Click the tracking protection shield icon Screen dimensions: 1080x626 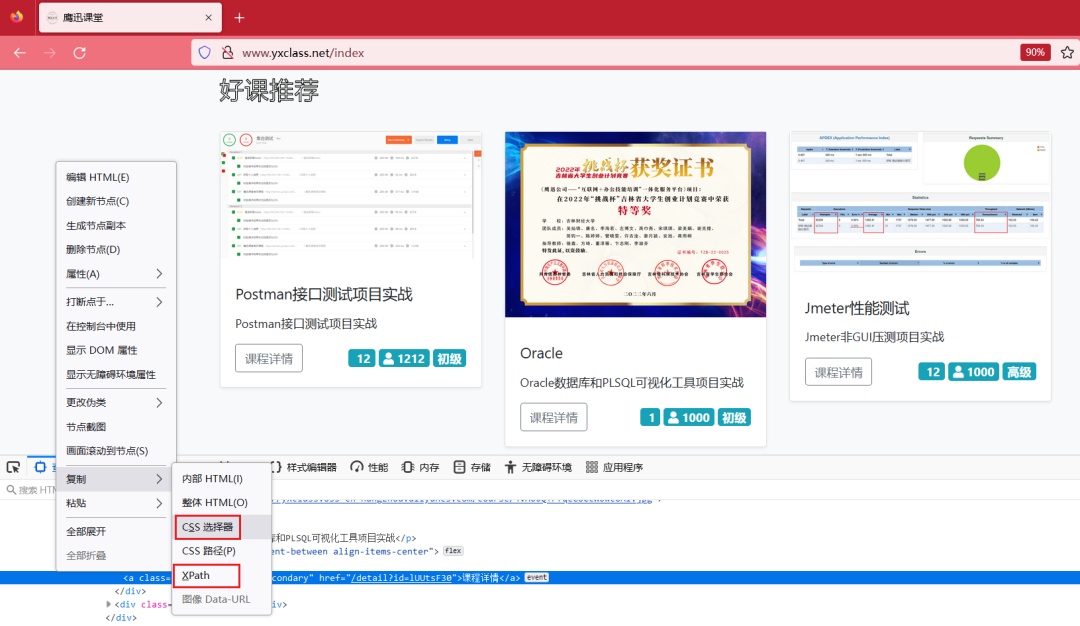(x=205, y=52)
